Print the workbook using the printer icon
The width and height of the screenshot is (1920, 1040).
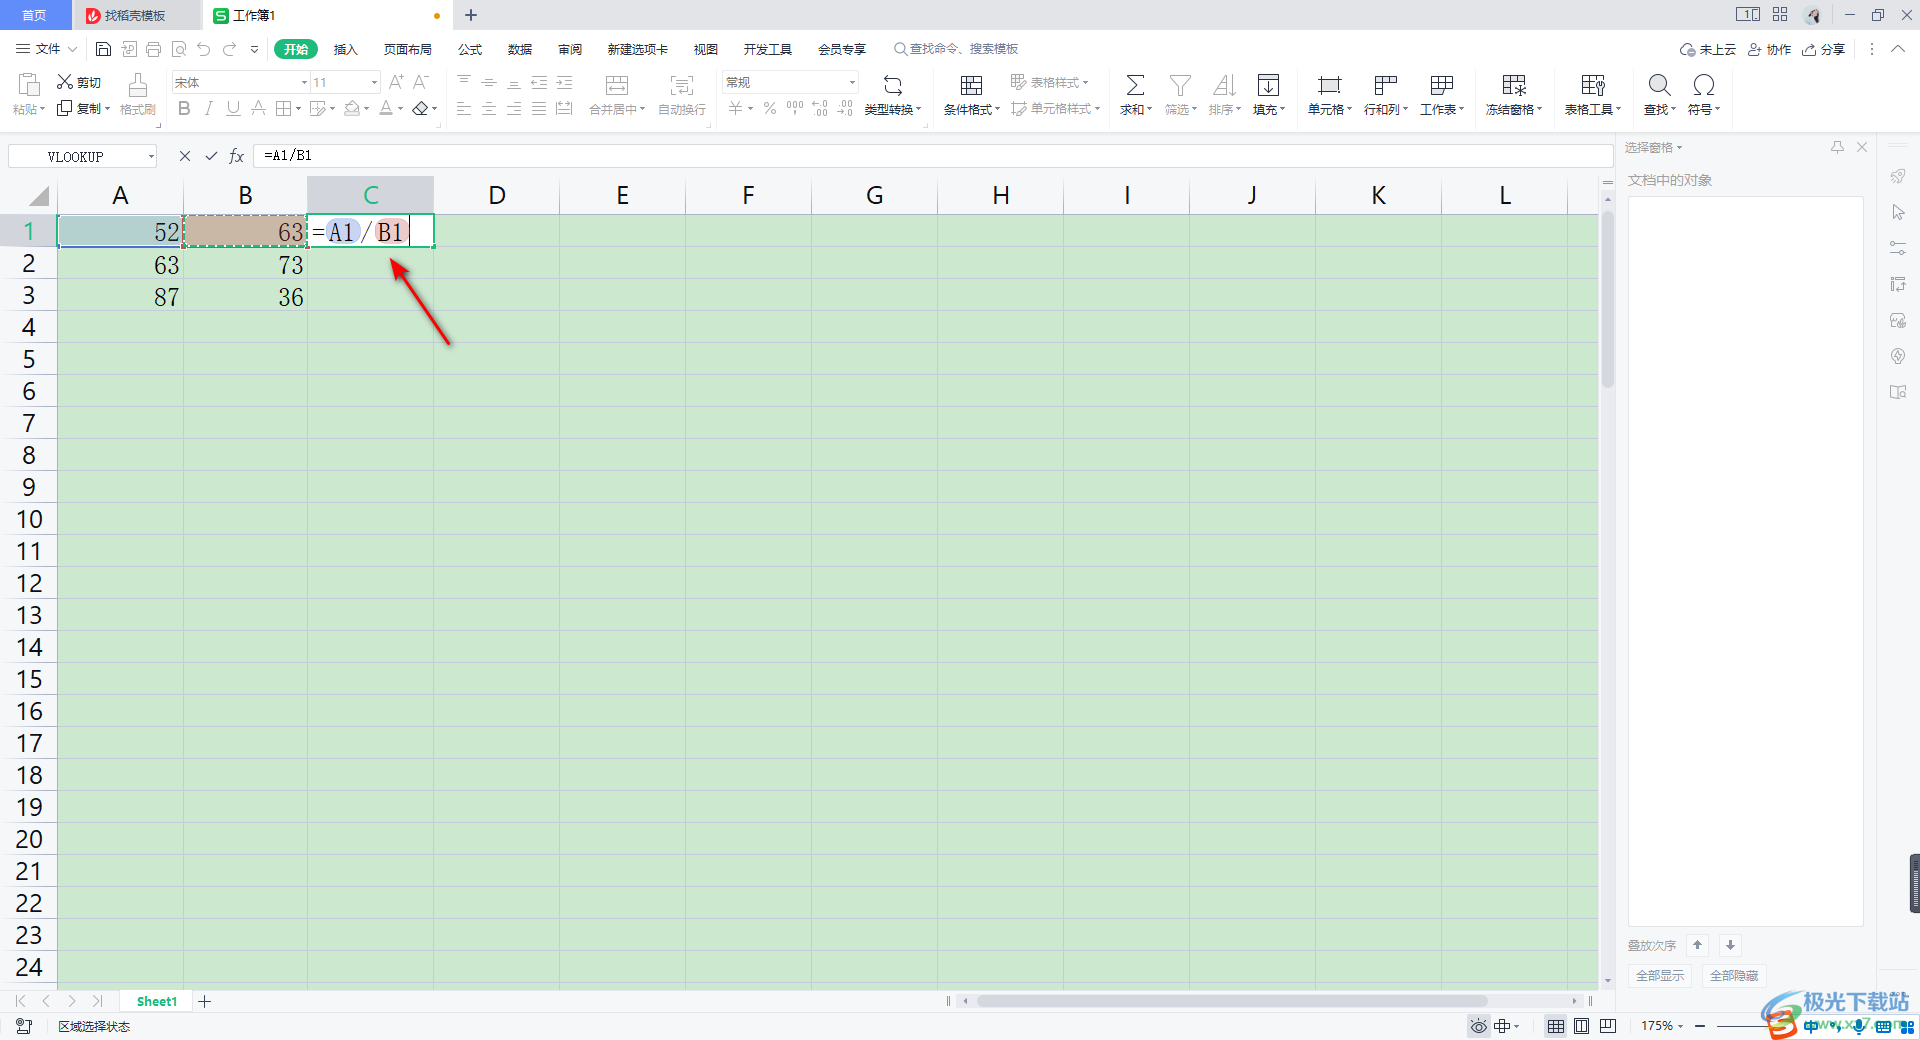(x=153, y=49)
